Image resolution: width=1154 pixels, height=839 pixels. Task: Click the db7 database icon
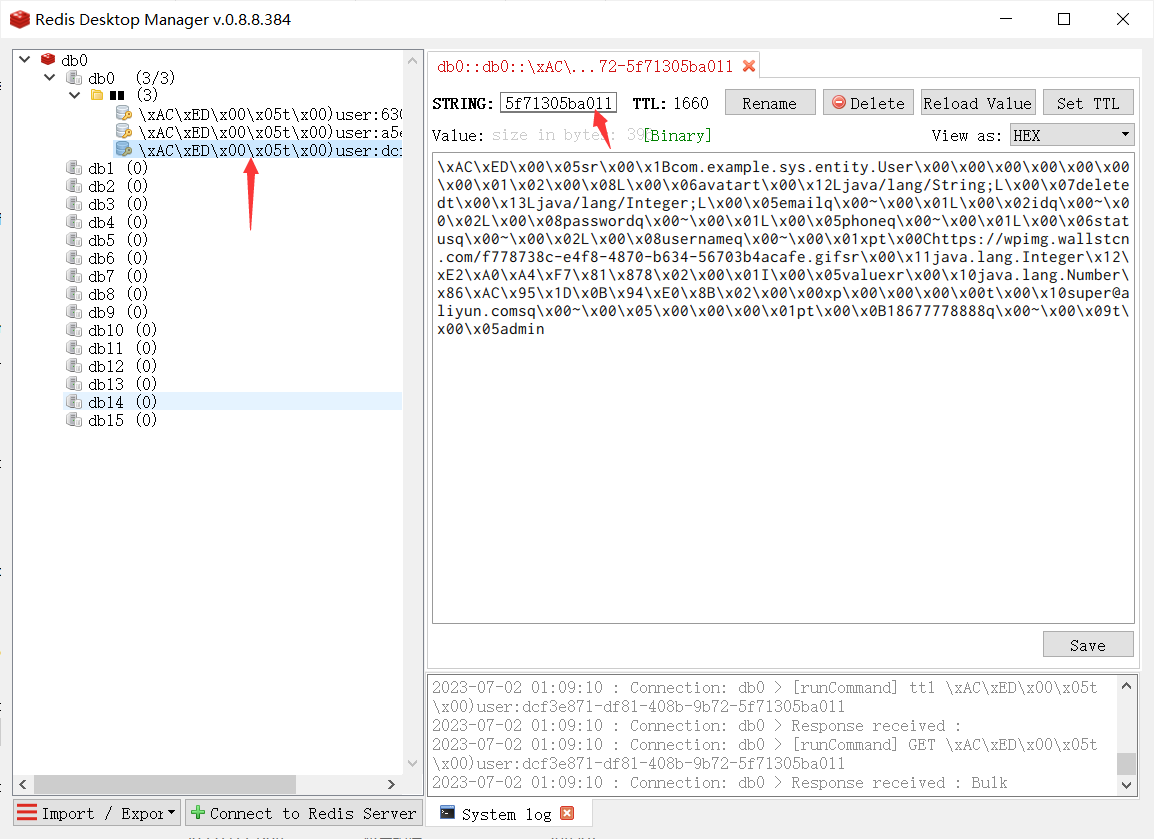pos(74,276)
